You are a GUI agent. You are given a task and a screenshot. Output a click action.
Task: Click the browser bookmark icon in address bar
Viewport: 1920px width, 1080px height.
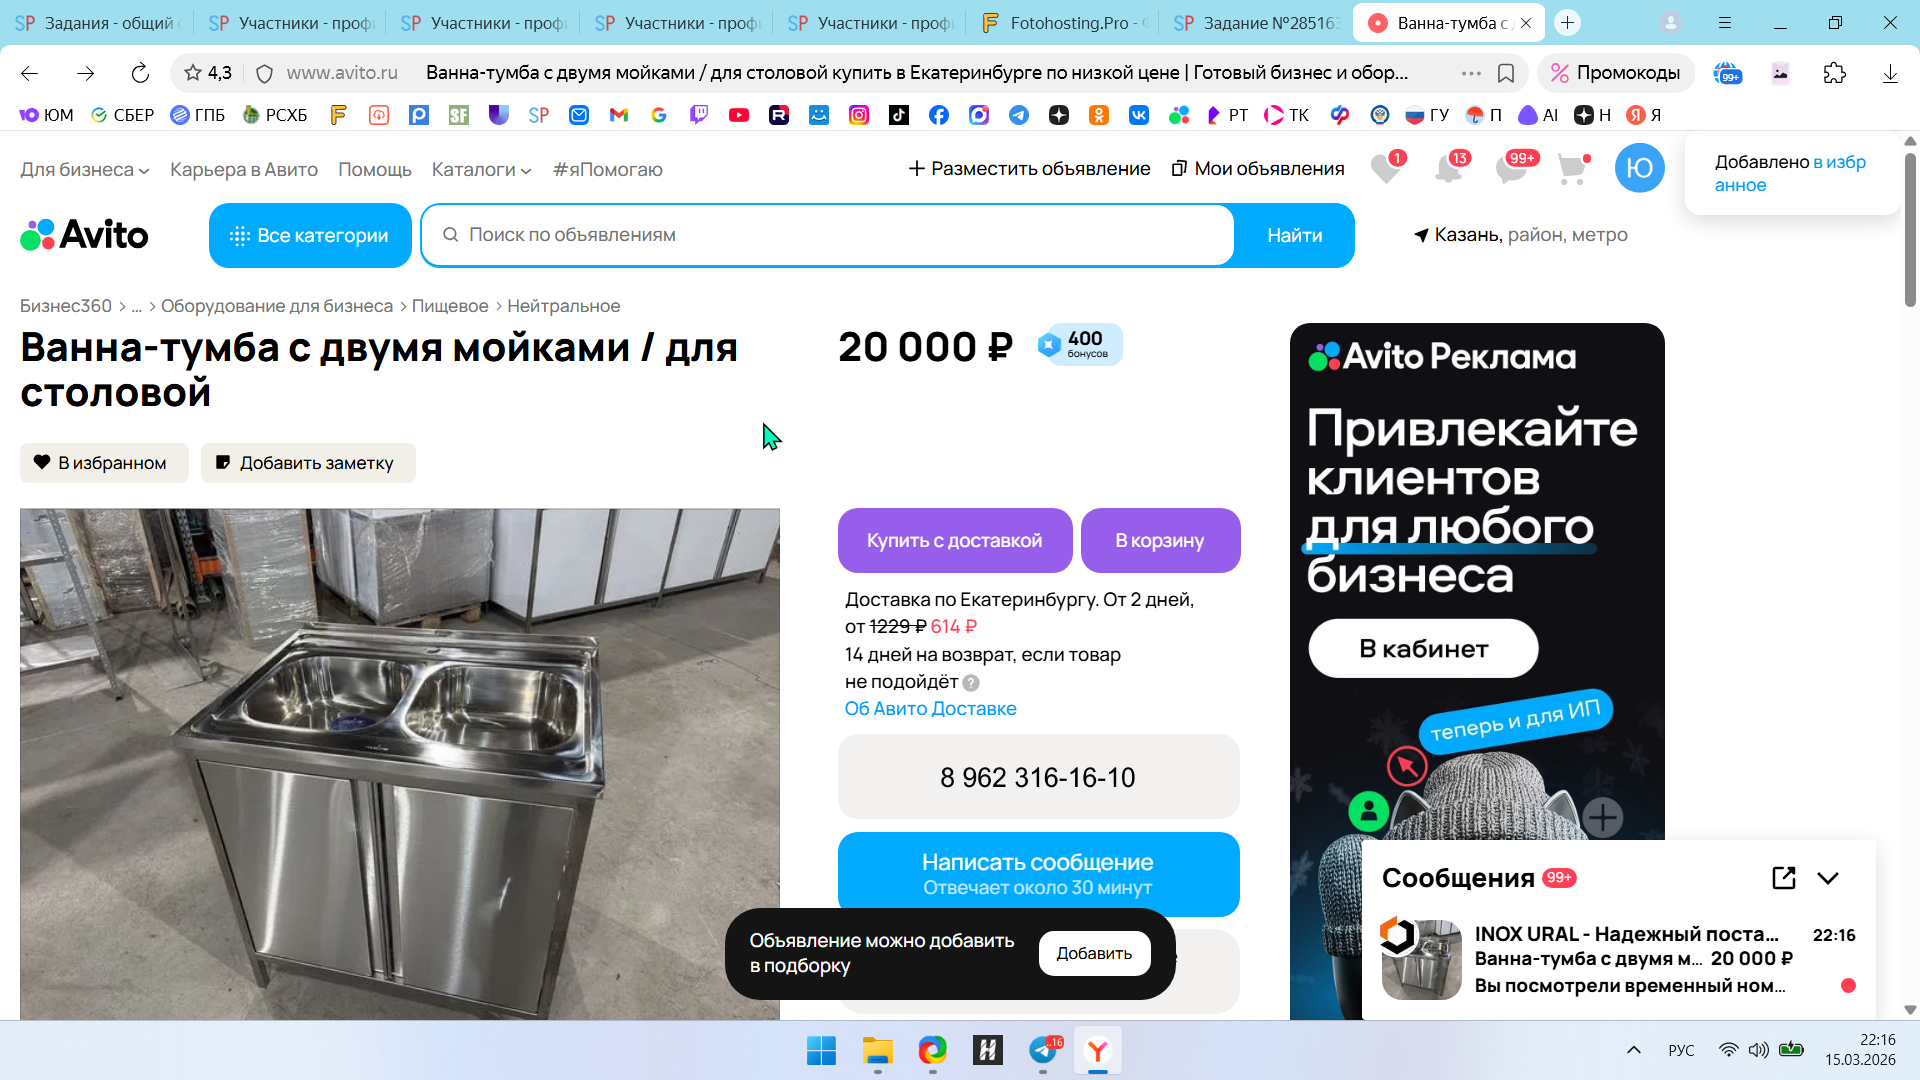point(1506,73)
